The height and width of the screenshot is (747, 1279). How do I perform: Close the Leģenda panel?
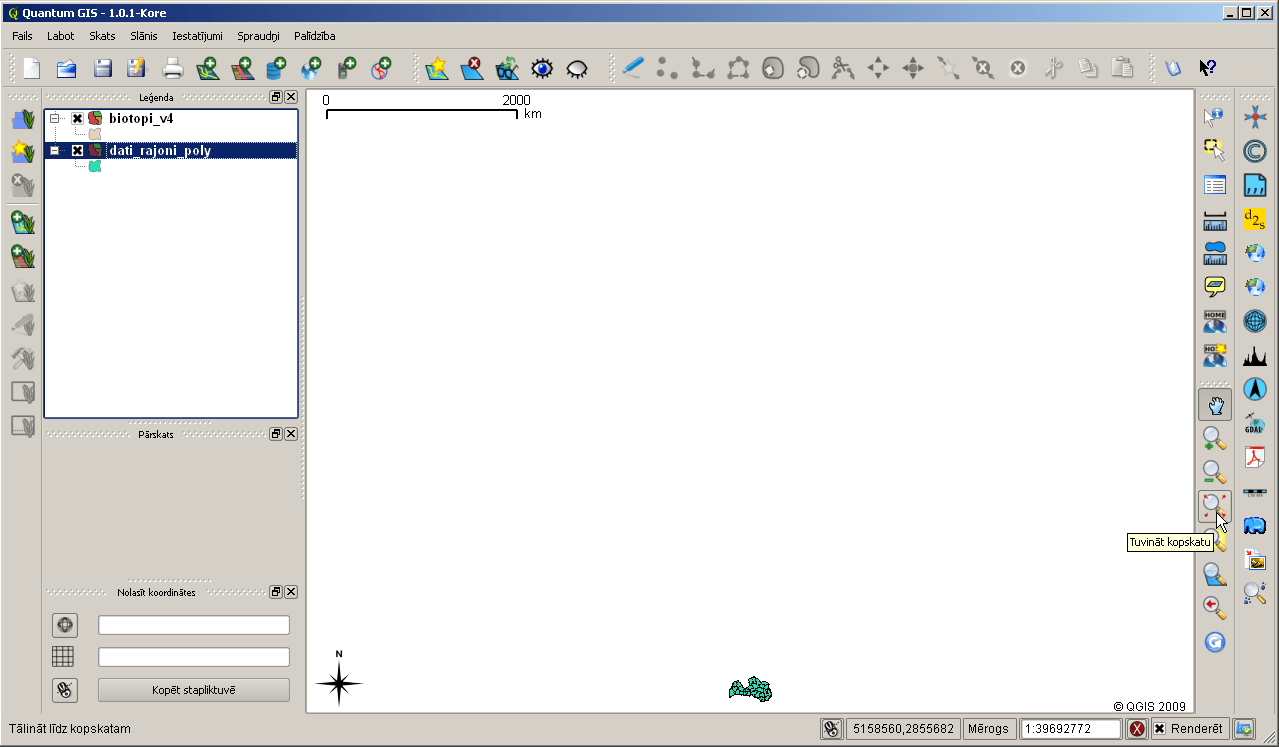click(291, 97)
